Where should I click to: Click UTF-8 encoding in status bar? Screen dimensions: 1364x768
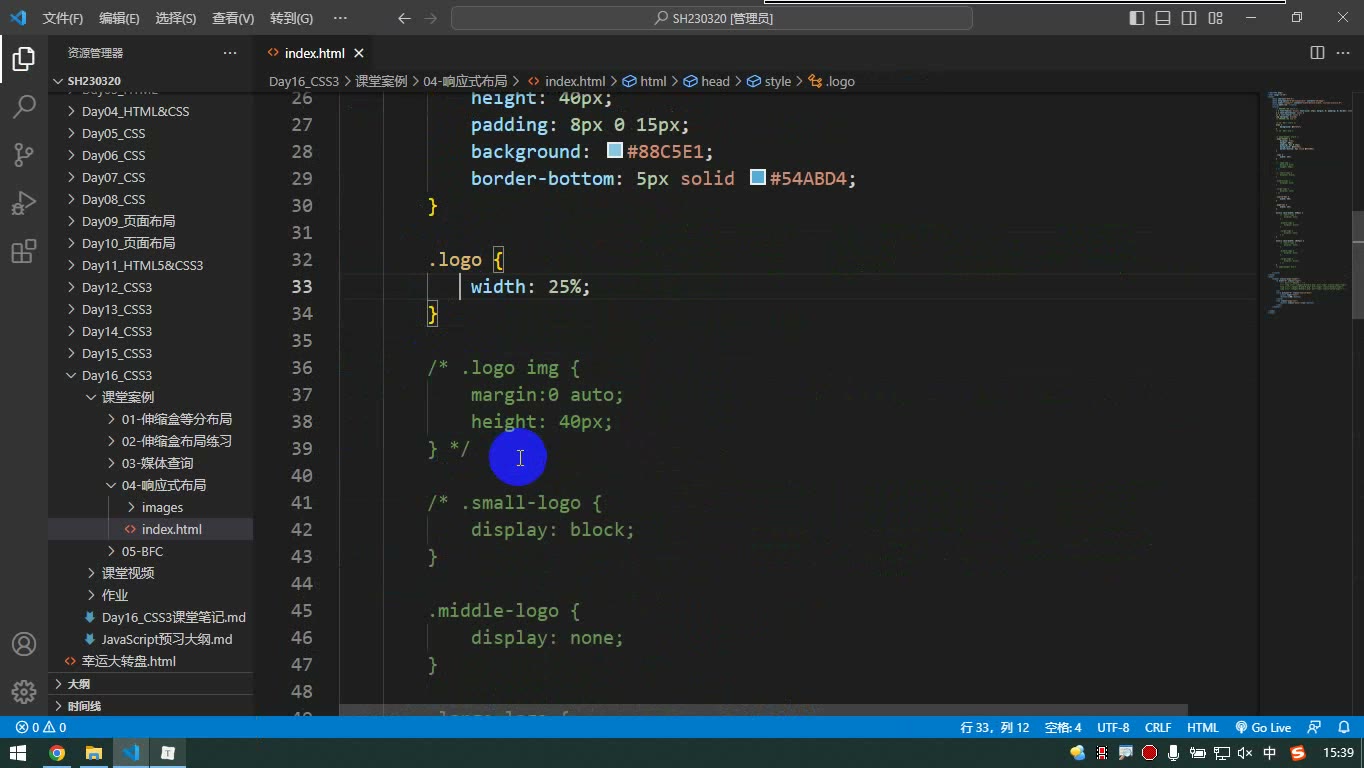1113,728
